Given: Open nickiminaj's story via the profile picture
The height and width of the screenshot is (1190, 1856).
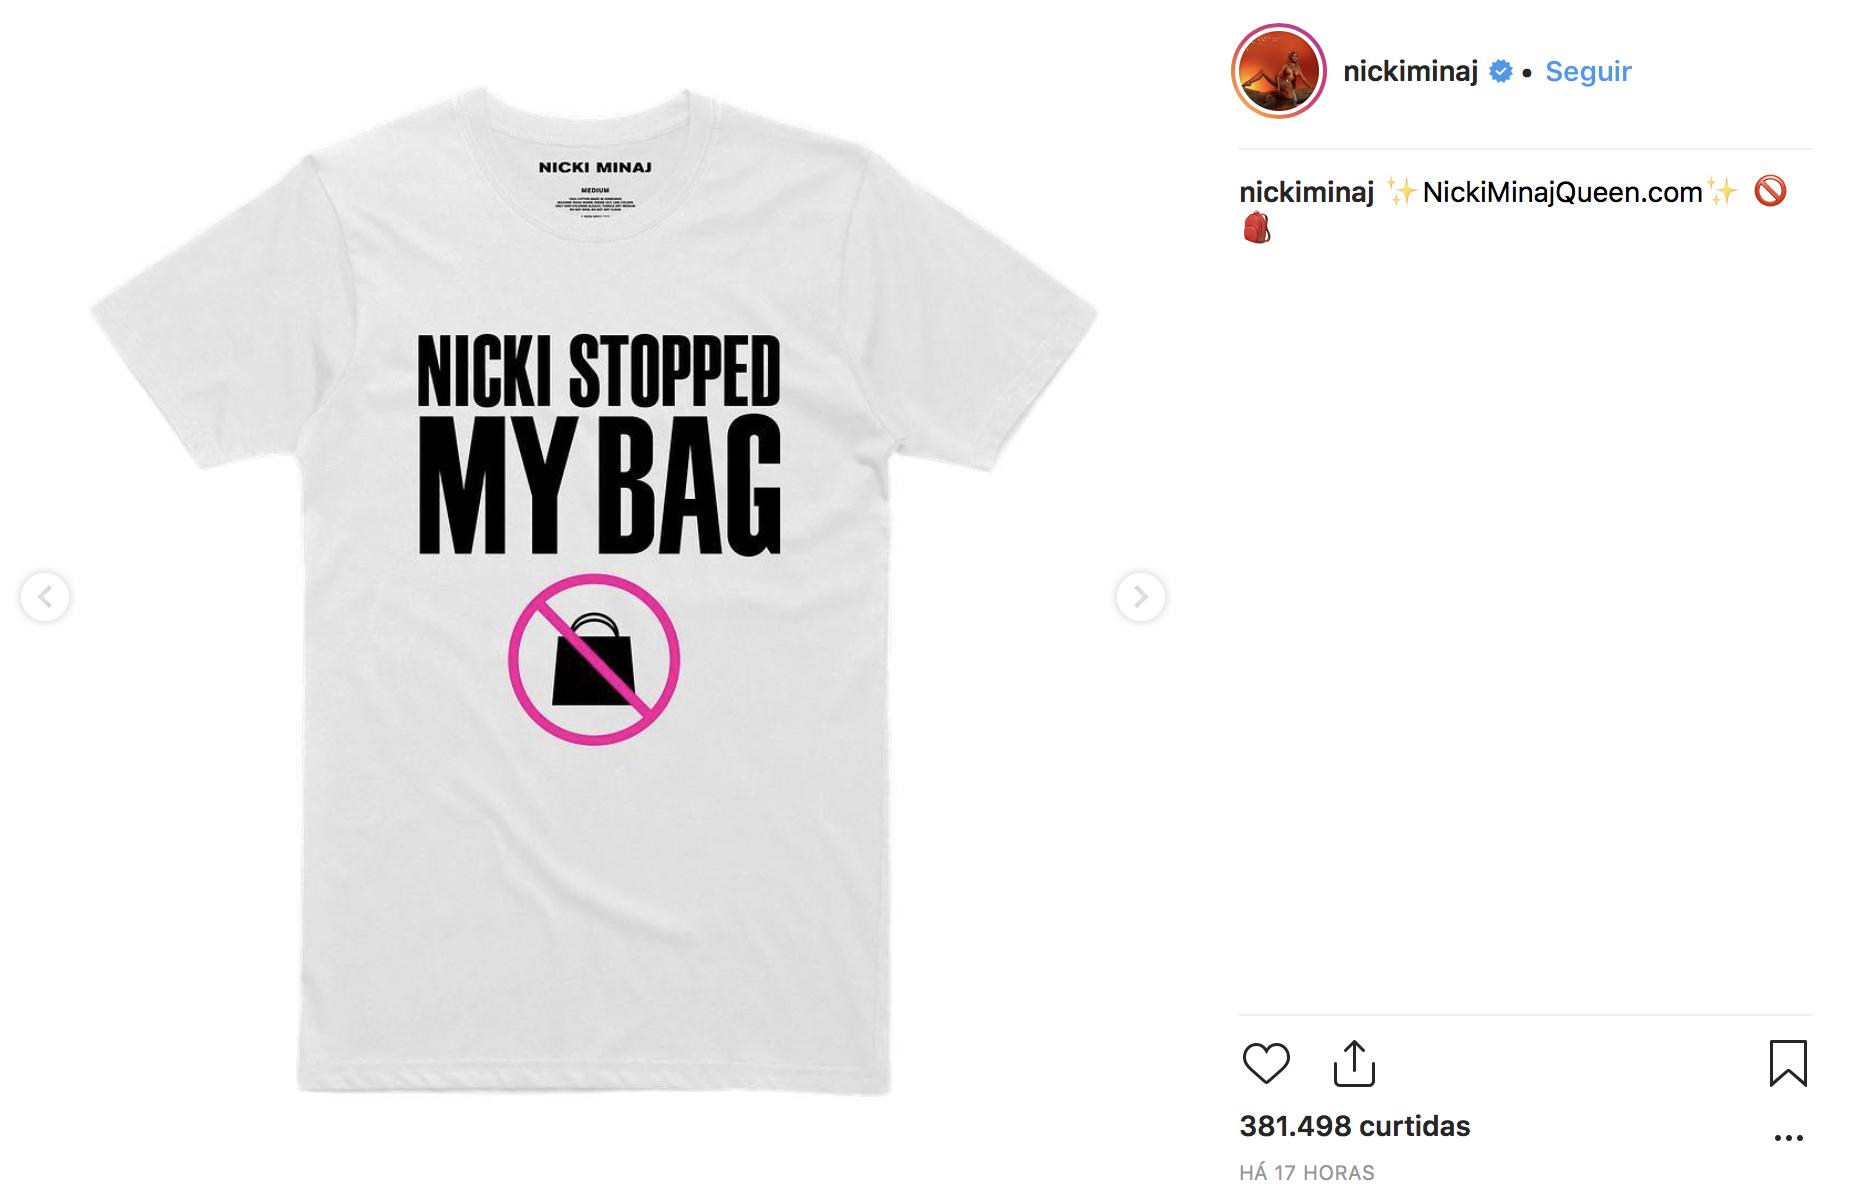Looking at the screenshot, I should pyautogui.click(x=1279, y=71).
